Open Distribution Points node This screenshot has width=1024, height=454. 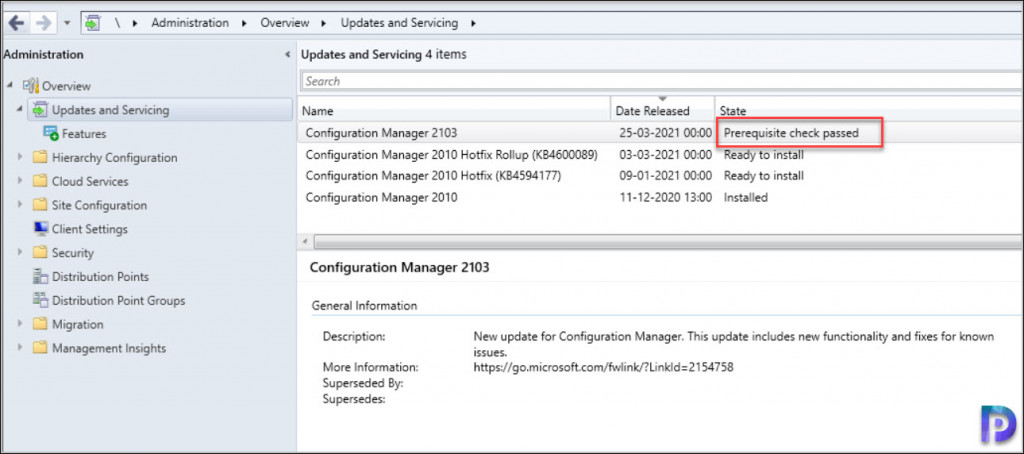[x=101, y=277]
